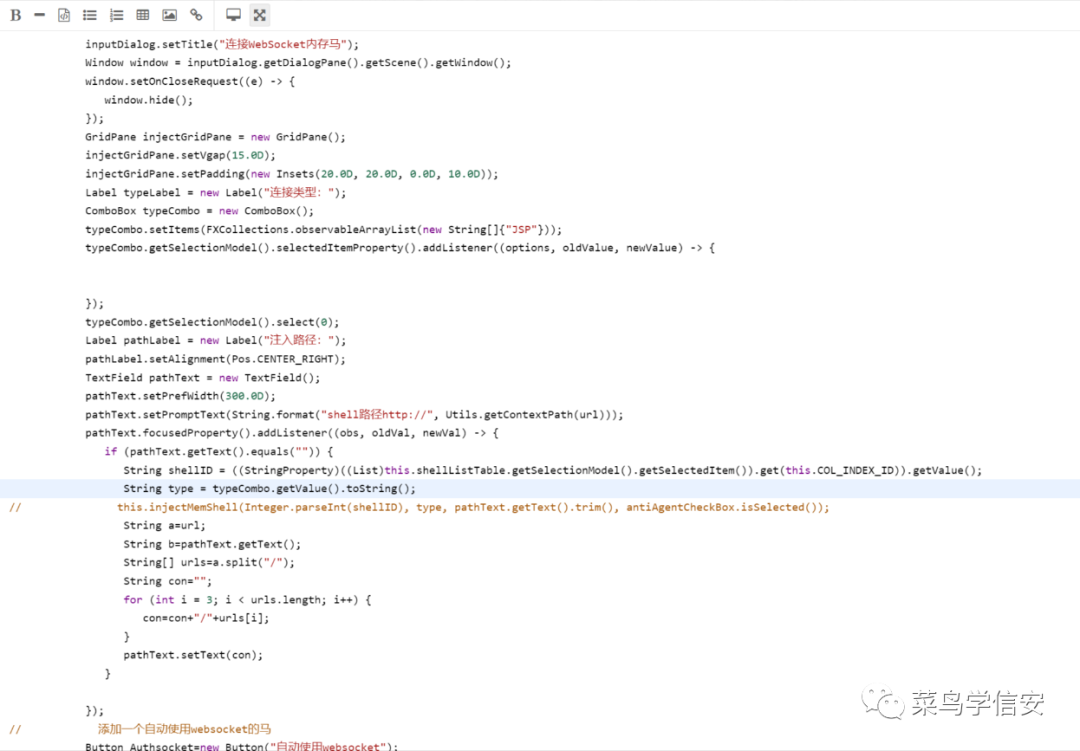The image size is (1080, 751).
Task: Toggle fullscreen editing mode off
Action: tap(260, 15)
